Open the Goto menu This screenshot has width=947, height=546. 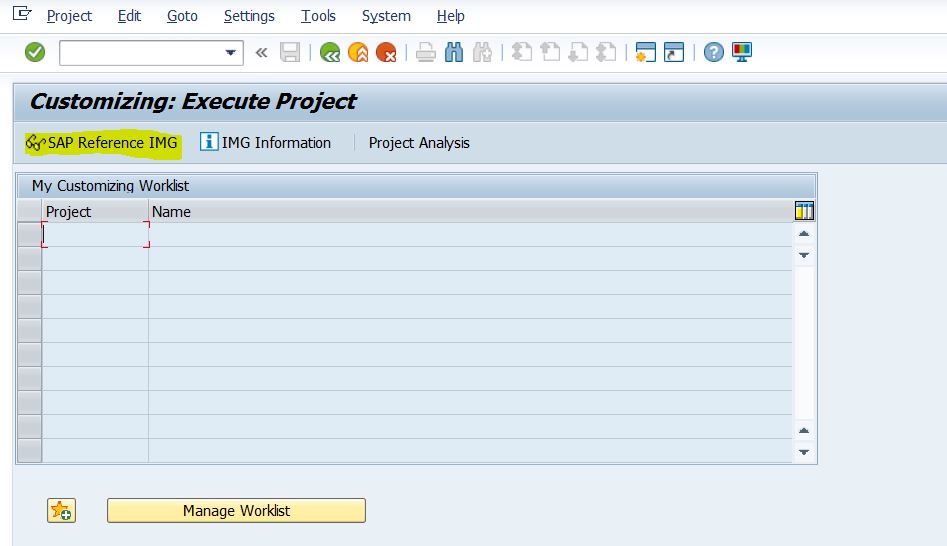(x=182, y=16)
